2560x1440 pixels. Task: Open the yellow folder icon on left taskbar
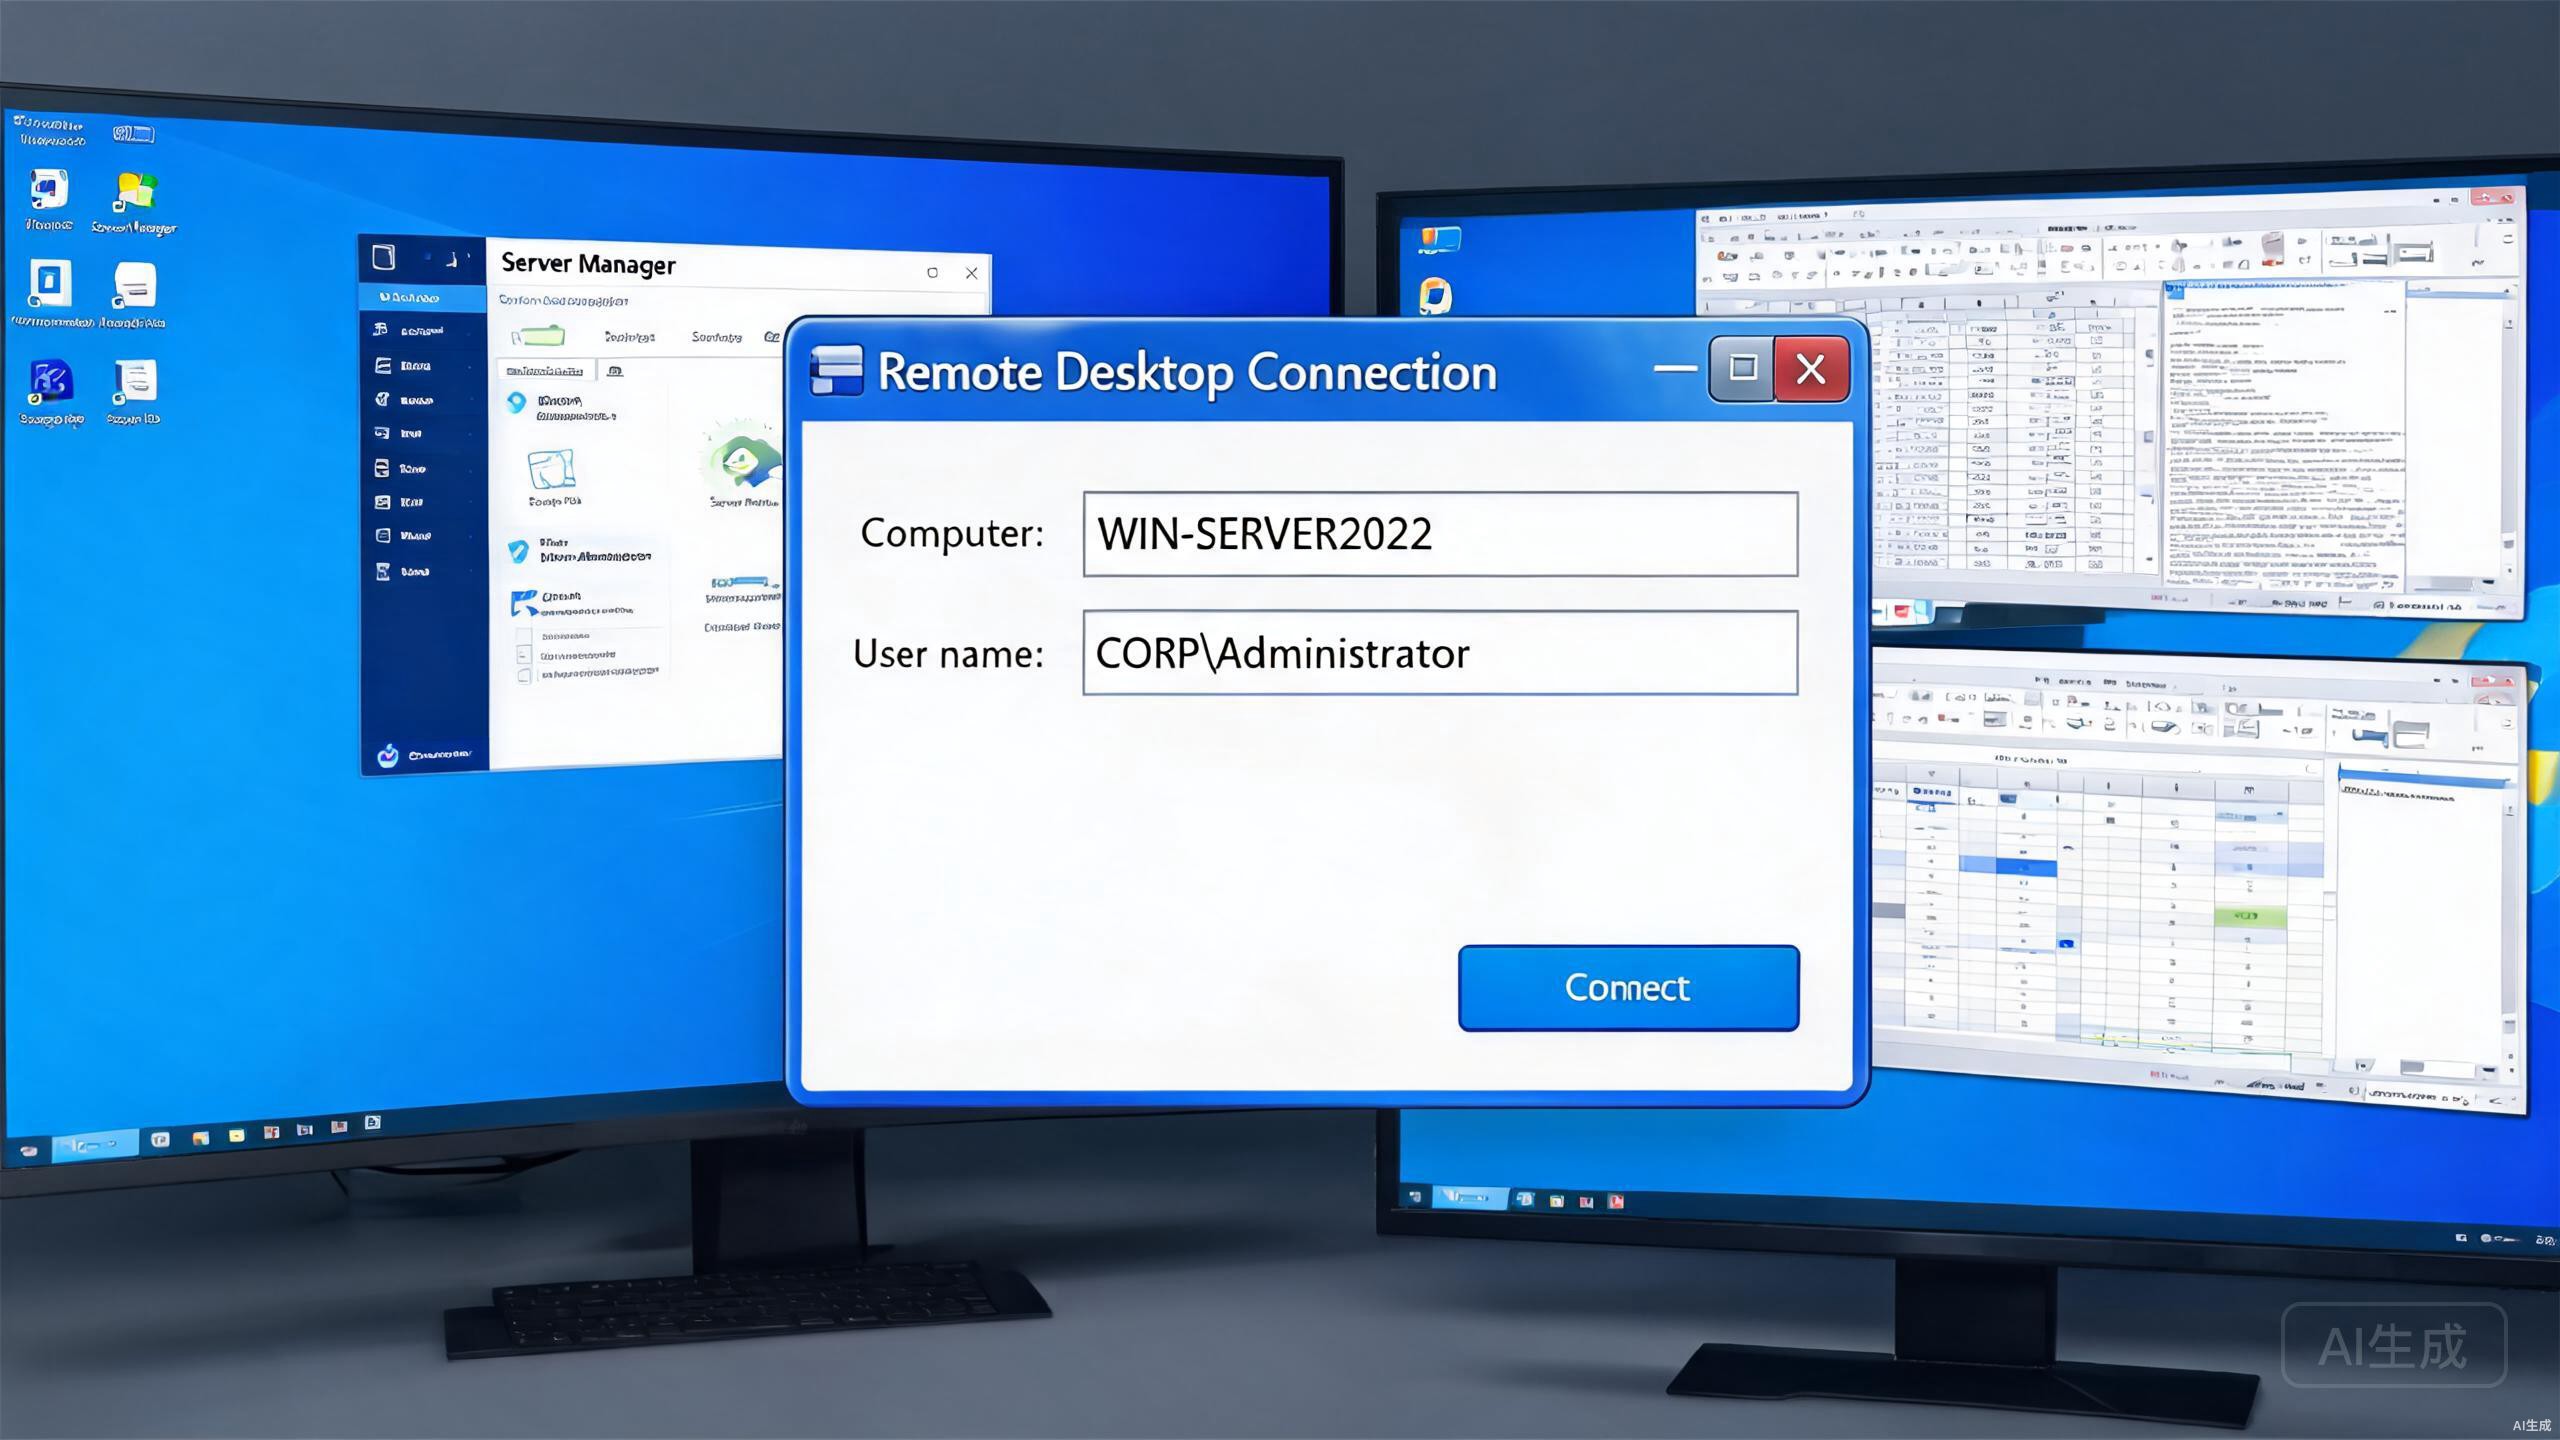pos(237,1135)
